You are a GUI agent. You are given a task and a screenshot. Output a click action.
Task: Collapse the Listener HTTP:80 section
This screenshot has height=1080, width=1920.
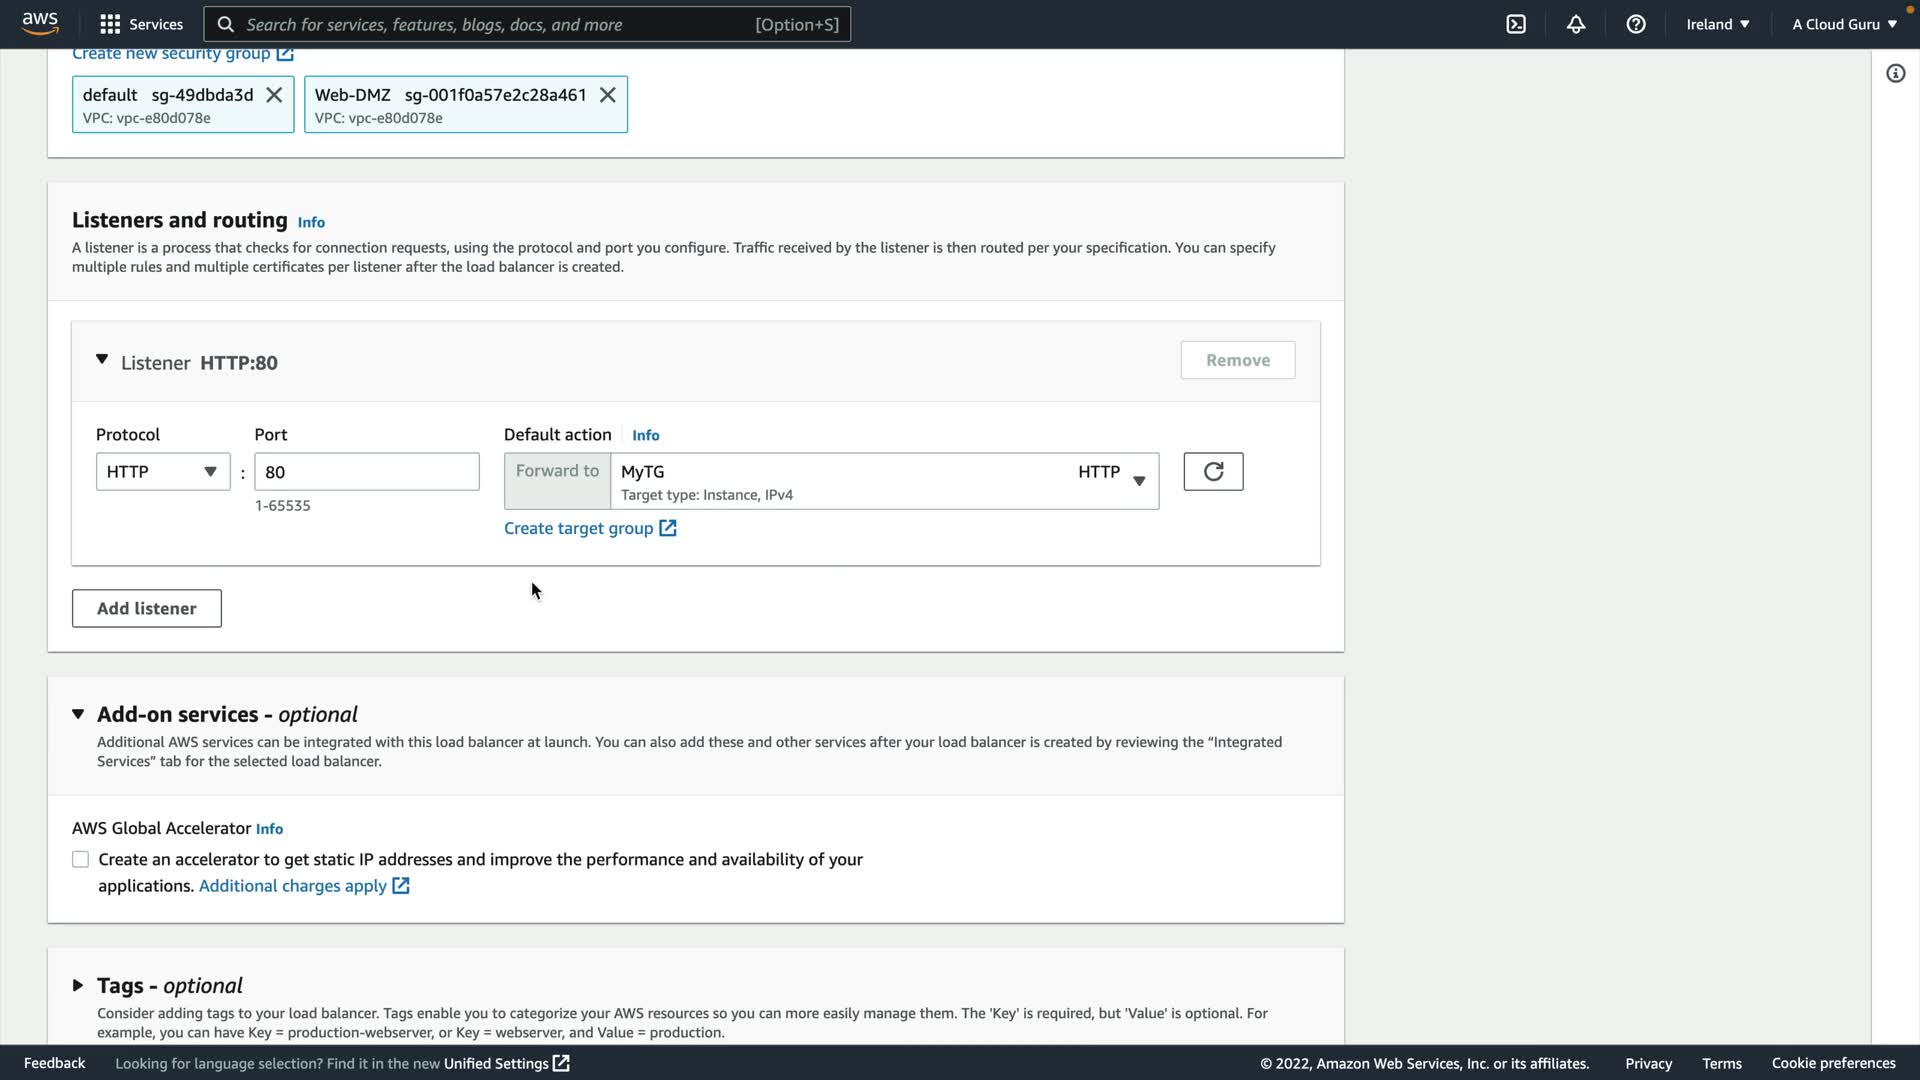[102, 360]
